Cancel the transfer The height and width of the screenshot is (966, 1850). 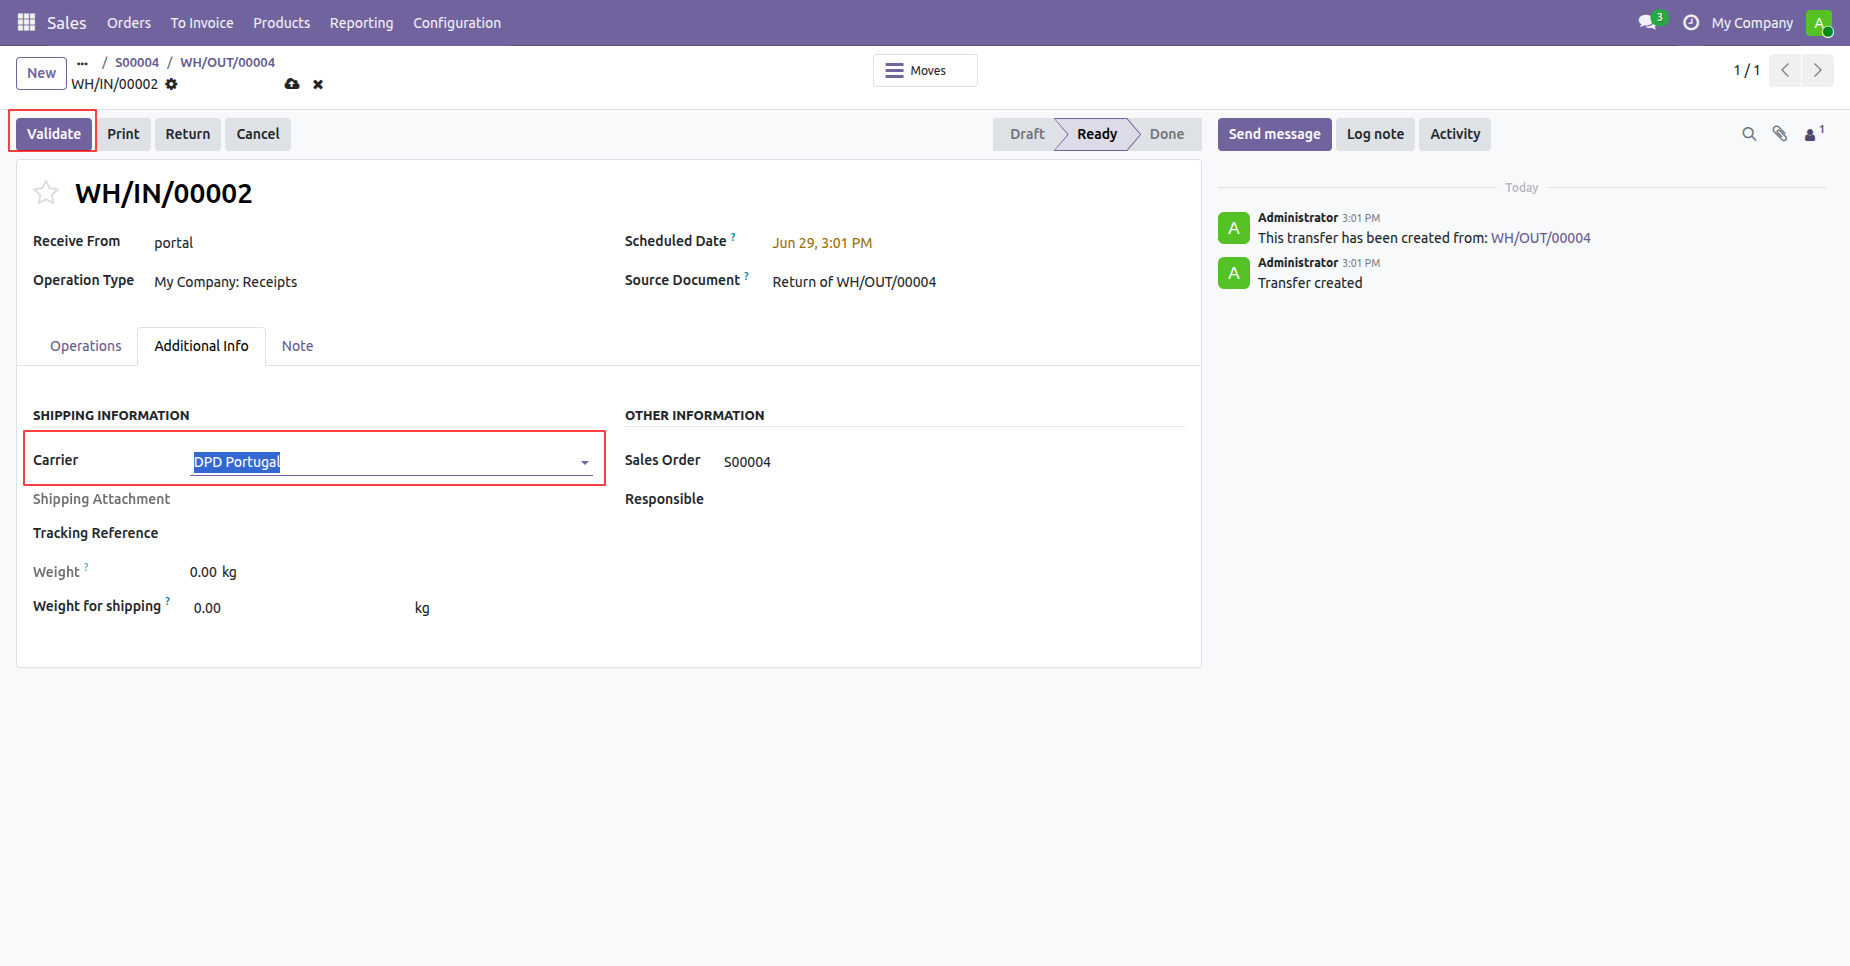258,134
